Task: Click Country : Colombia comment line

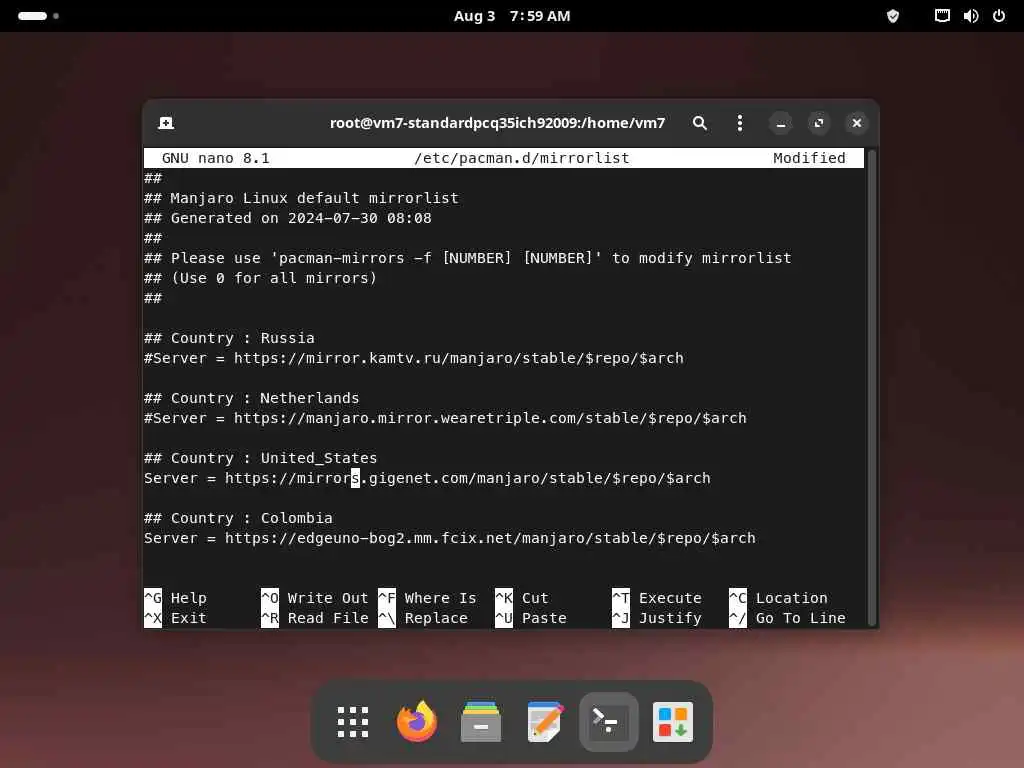Action: coord(238,519)
